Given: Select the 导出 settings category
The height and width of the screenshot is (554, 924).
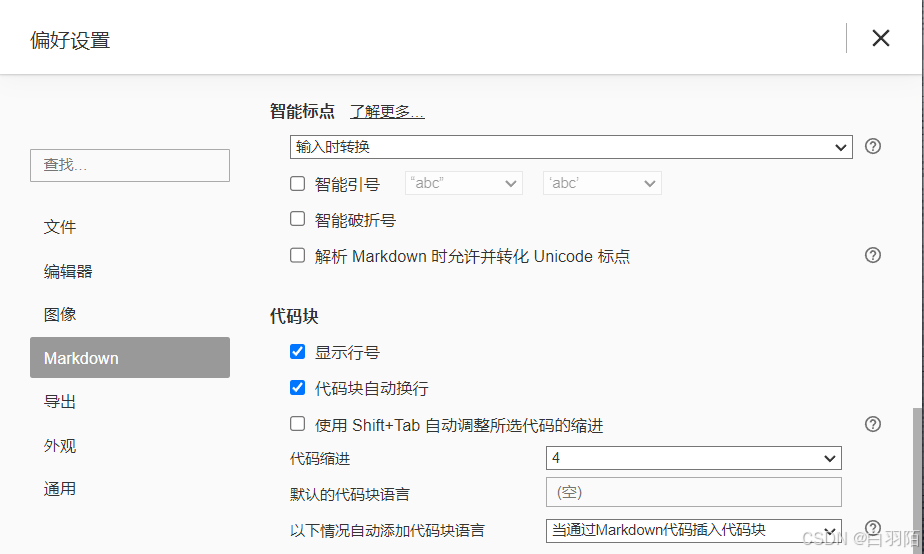Looking at the screenshot, I should (x=130, y=402).
